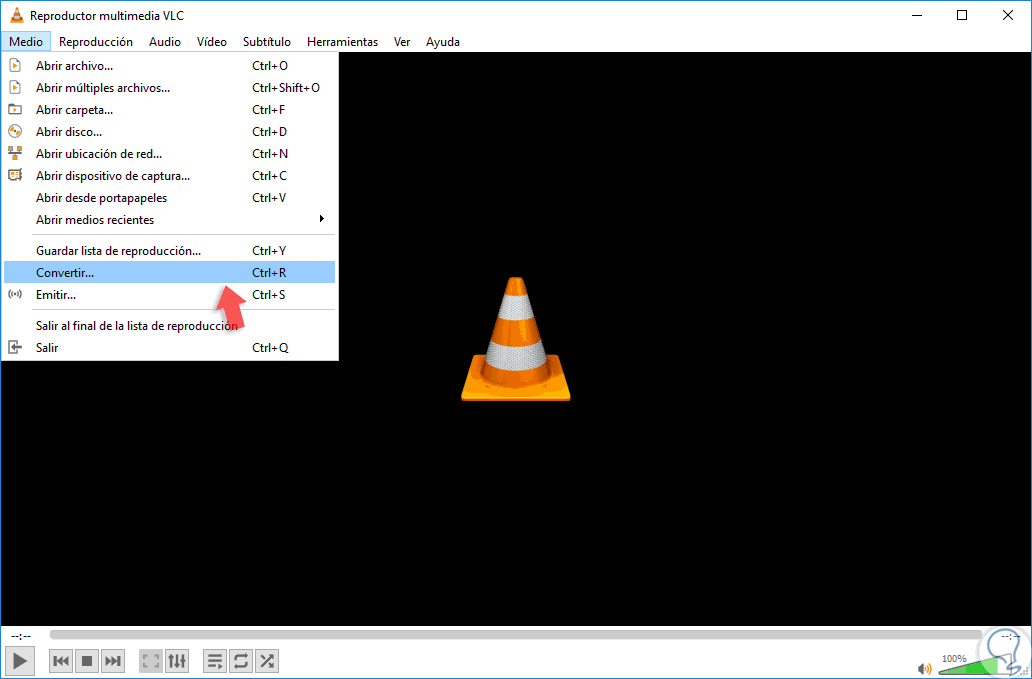Expand Abrir medios recientes submenu
This screenshot has height=679, width=1032.
click(x=169, y=220)
